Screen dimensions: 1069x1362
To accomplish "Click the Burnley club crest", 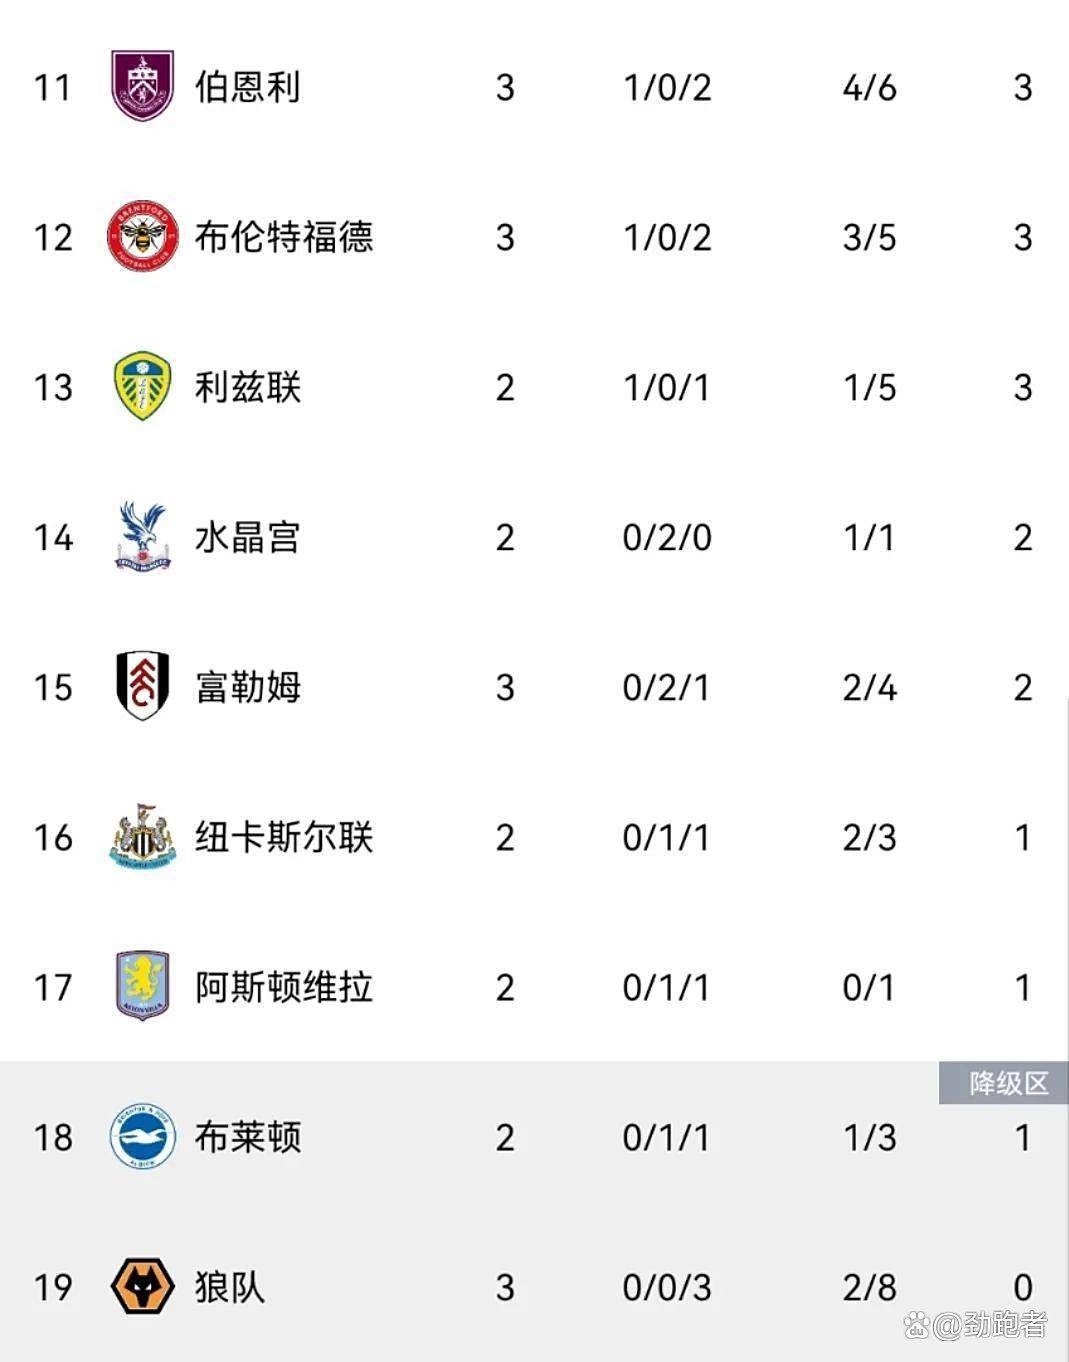I will (142, 86).
